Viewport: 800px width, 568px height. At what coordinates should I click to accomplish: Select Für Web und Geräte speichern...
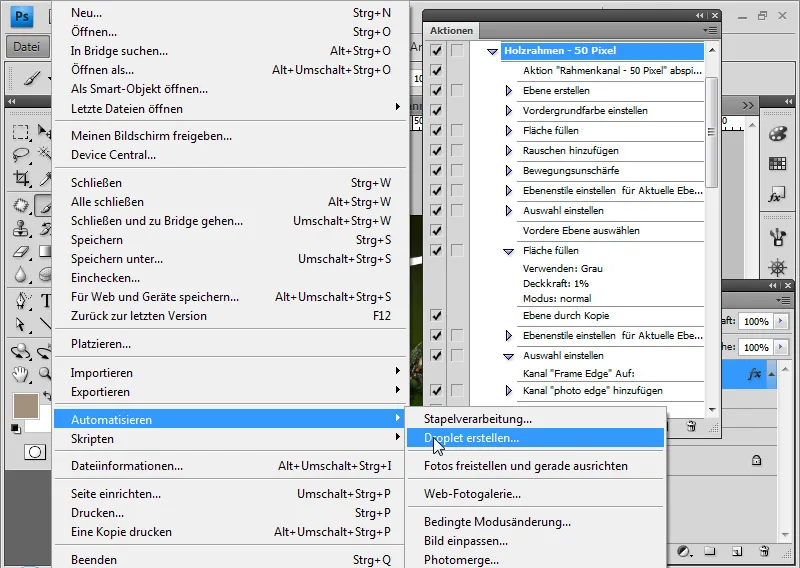[x=229, y=297]
